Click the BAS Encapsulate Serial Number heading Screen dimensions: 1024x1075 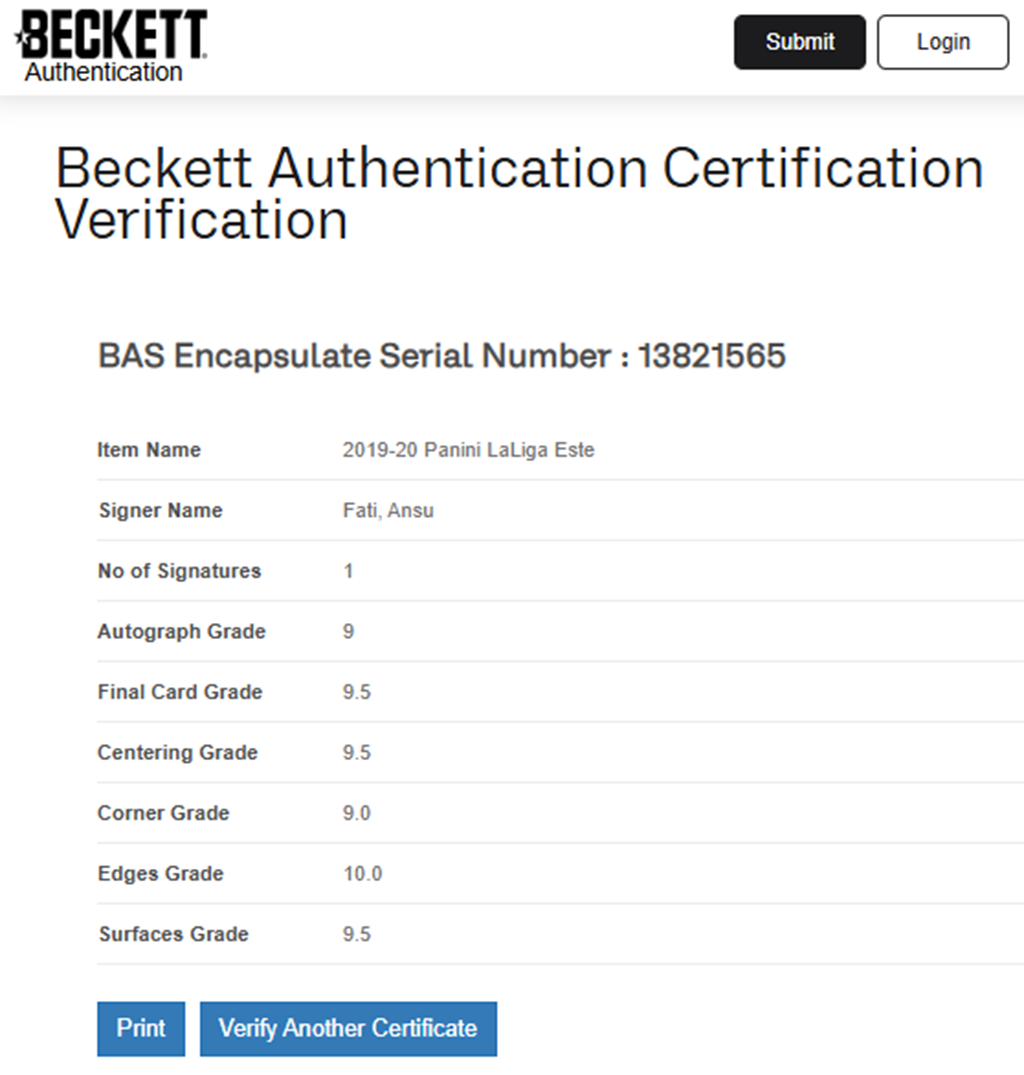coord(441,356)
